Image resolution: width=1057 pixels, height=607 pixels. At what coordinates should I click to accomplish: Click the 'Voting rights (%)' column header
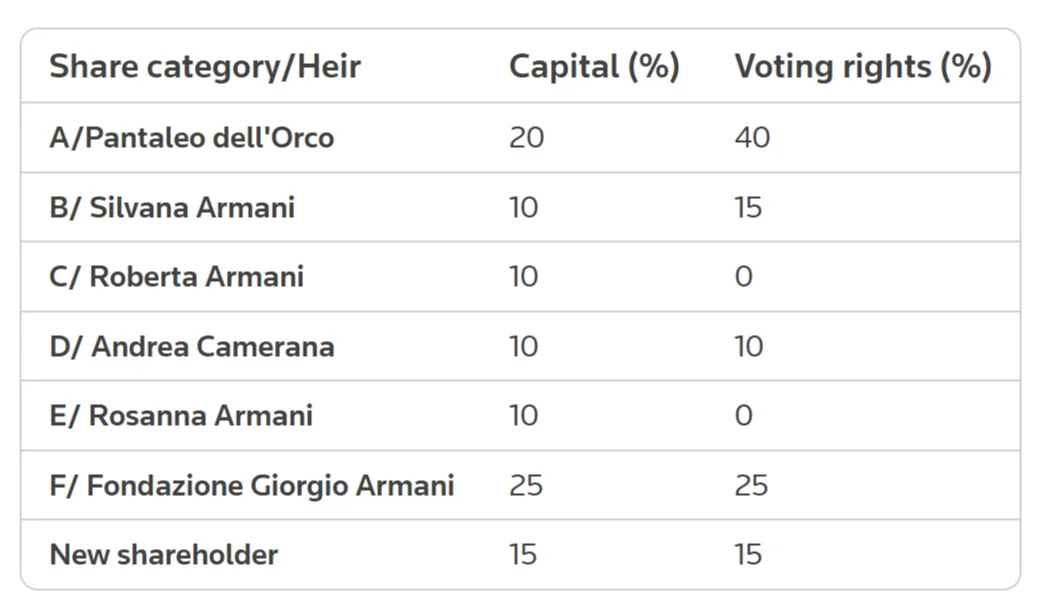[x=863, y=67]
